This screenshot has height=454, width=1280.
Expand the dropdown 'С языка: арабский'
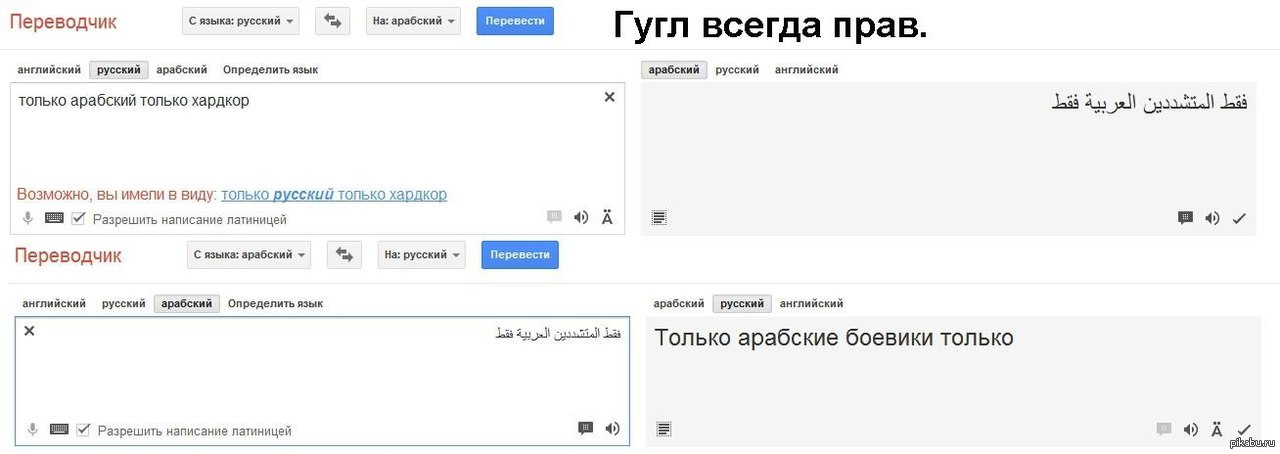coord(249,254)
